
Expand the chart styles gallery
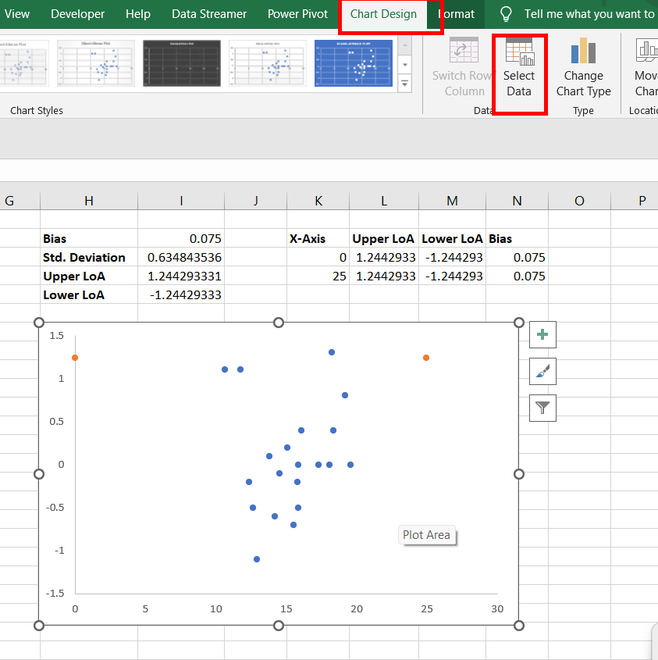click(x=405, y=83)
